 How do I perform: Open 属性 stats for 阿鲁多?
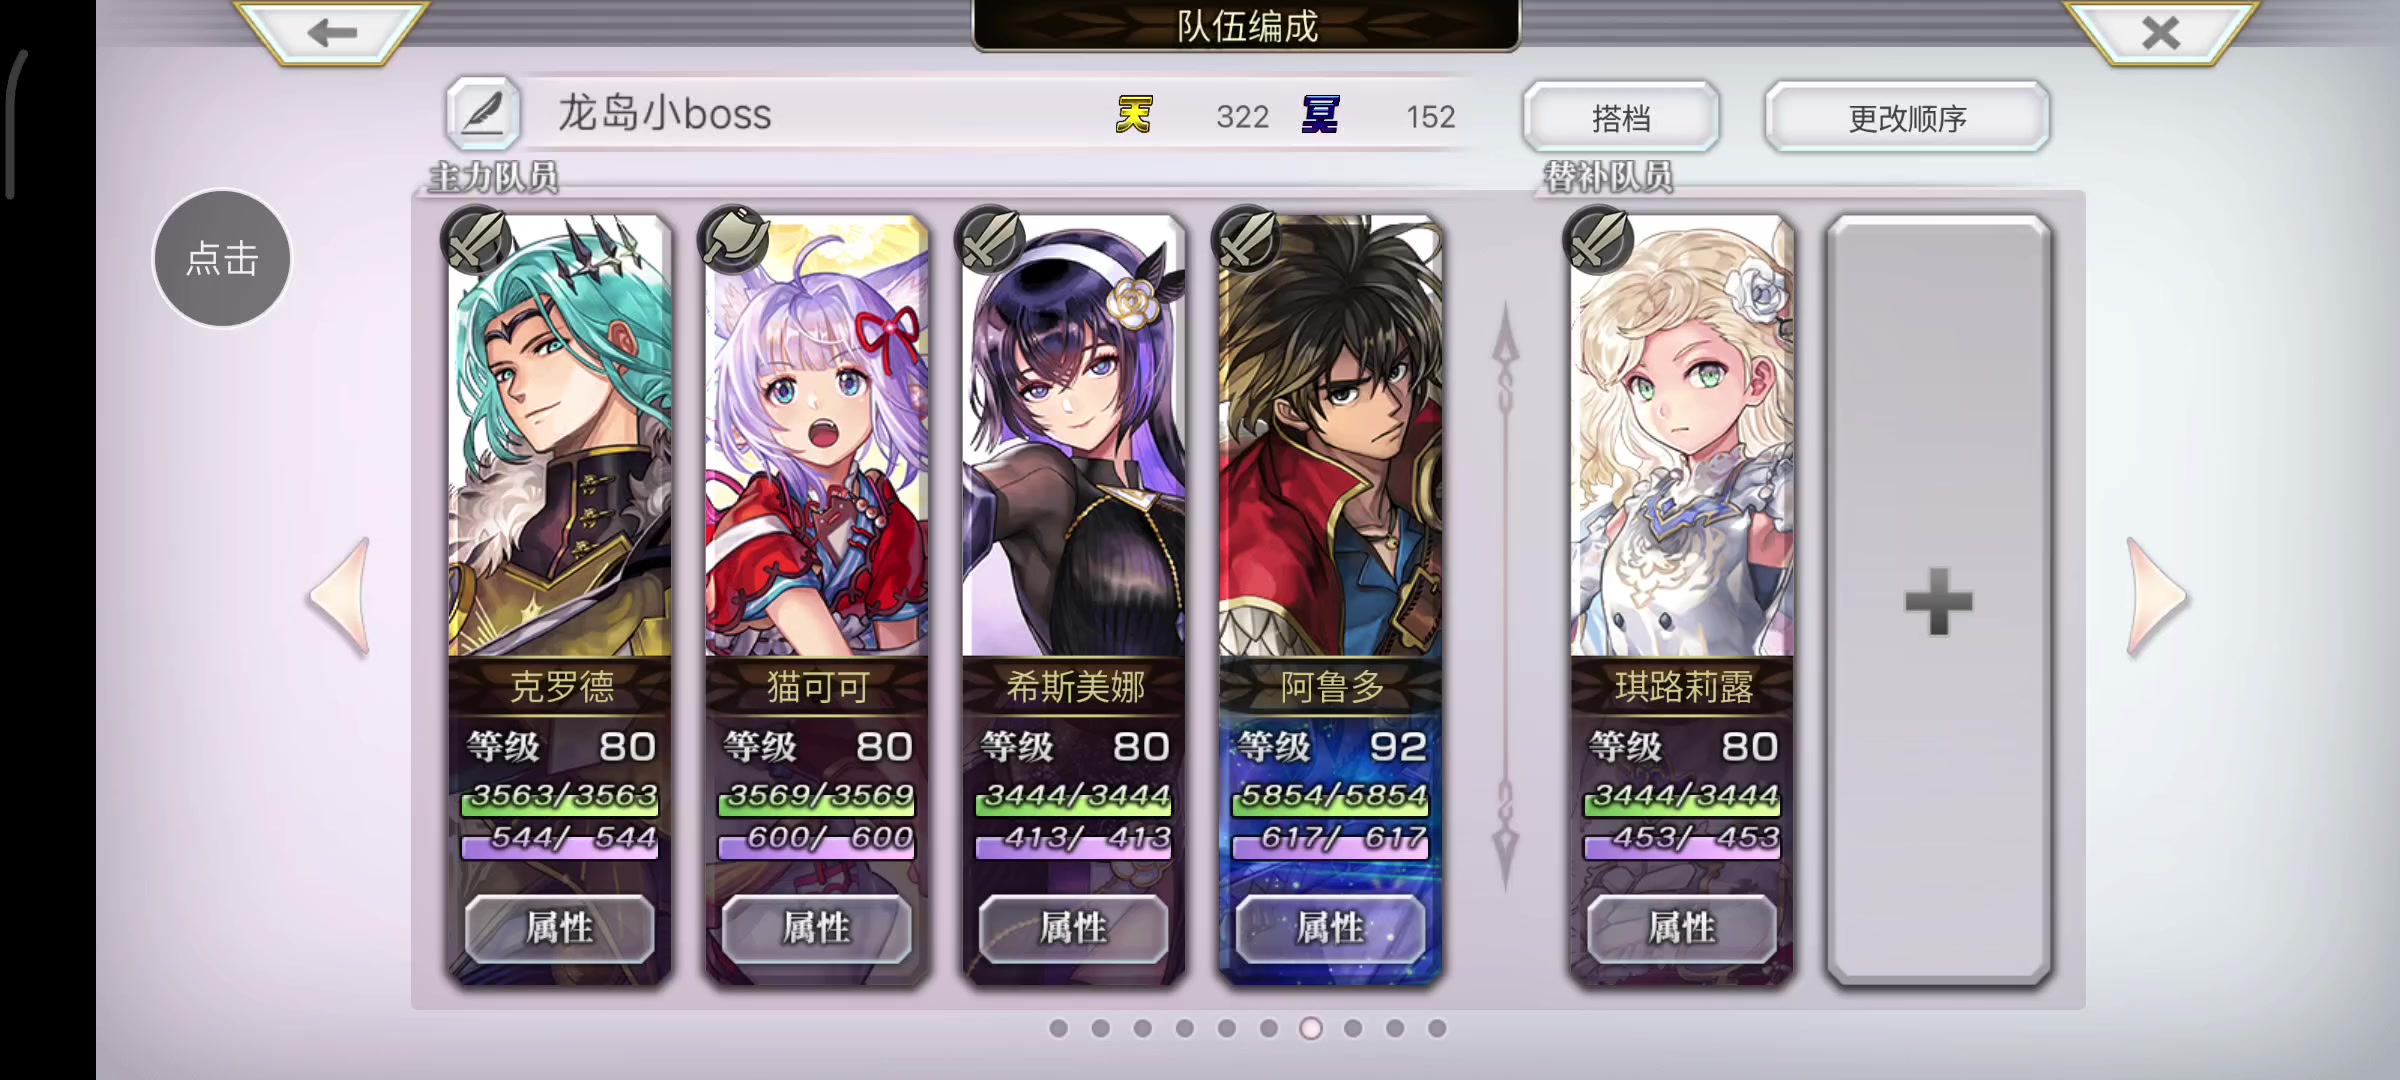tap(1330, 928)
